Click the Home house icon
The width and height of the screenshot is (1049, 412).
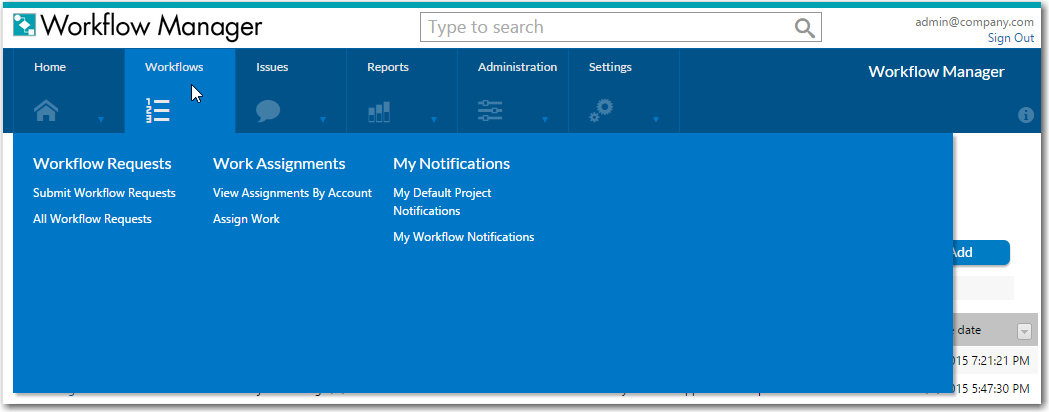click(46, 111)
